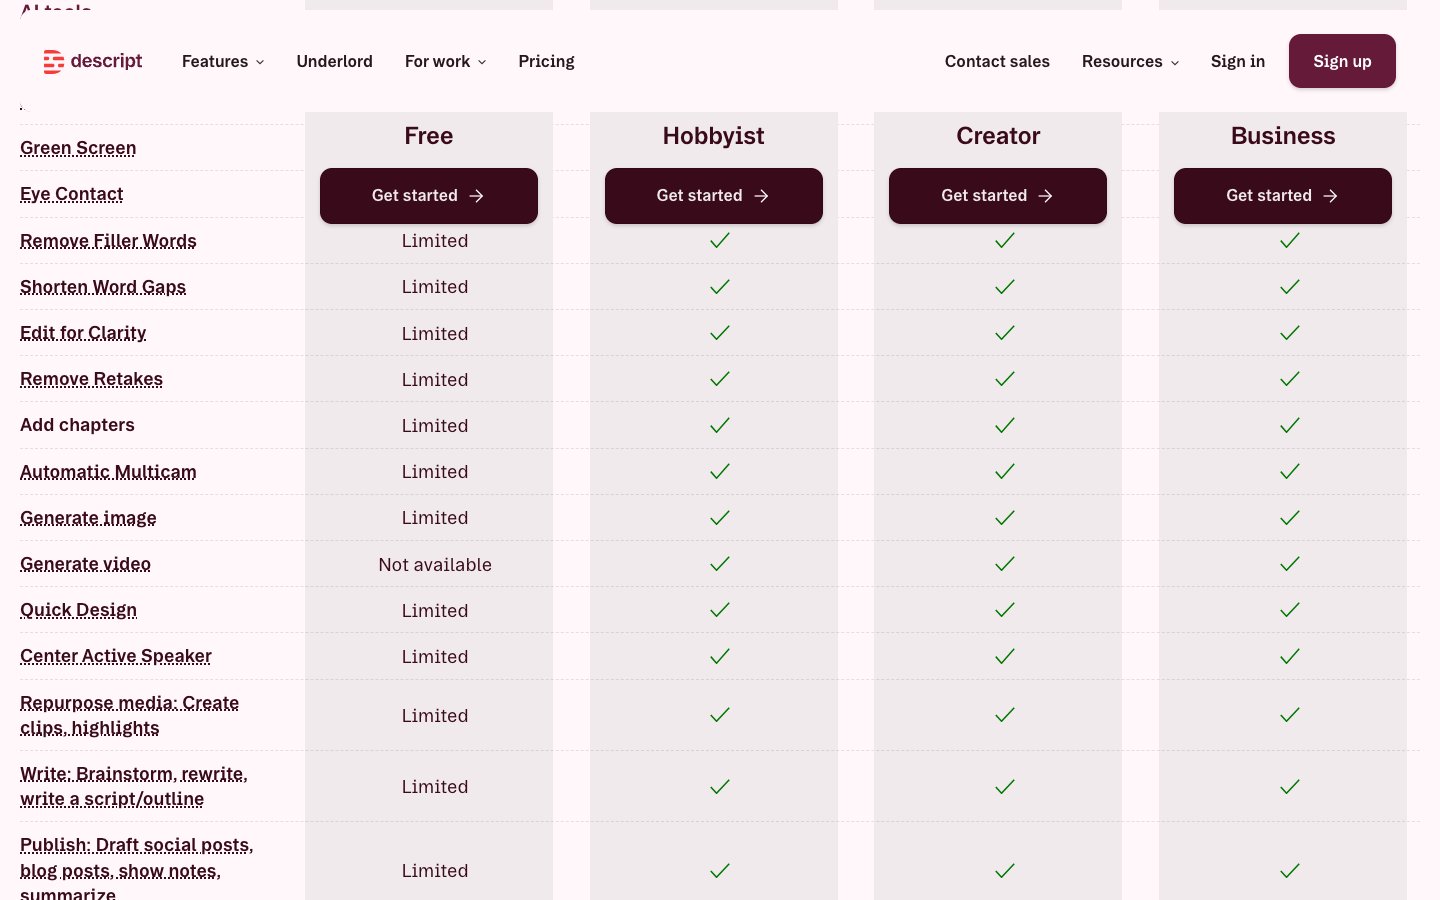1440x900 pixels.
Task: Click the arrow icon in the Hobbyist plan's Get started button
Action: click(x=762, y=196)
